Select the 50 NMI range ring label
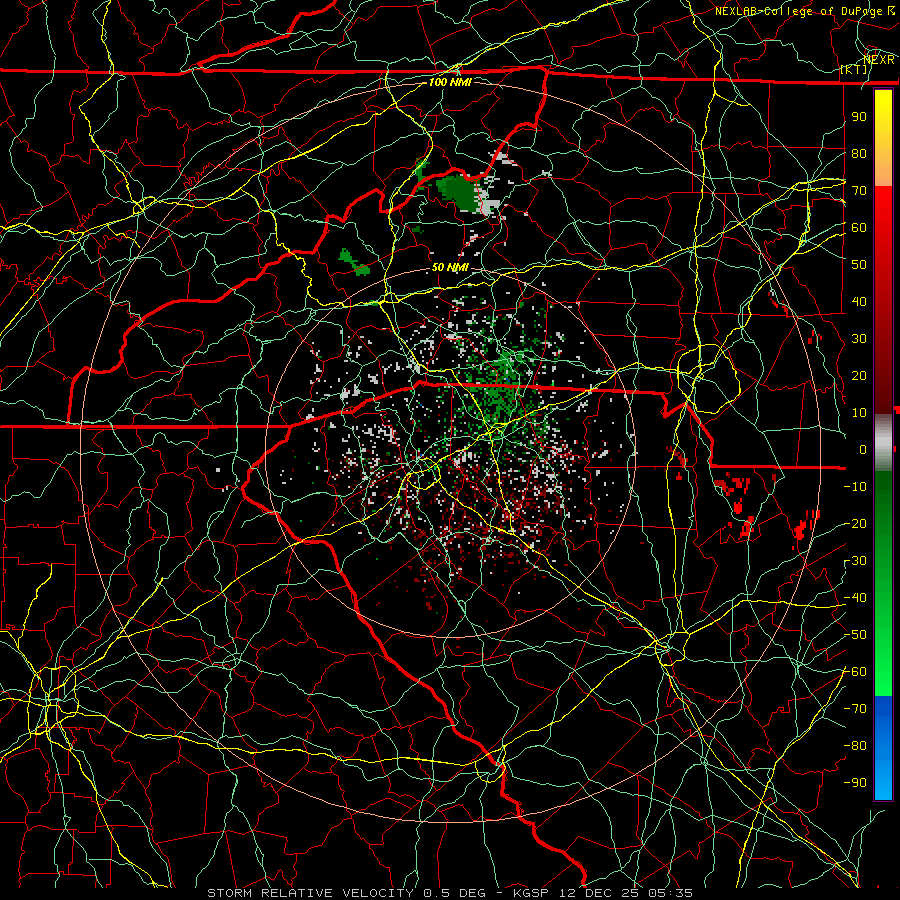The height and width of the screenshot is (900, 900). pos(450,267)
